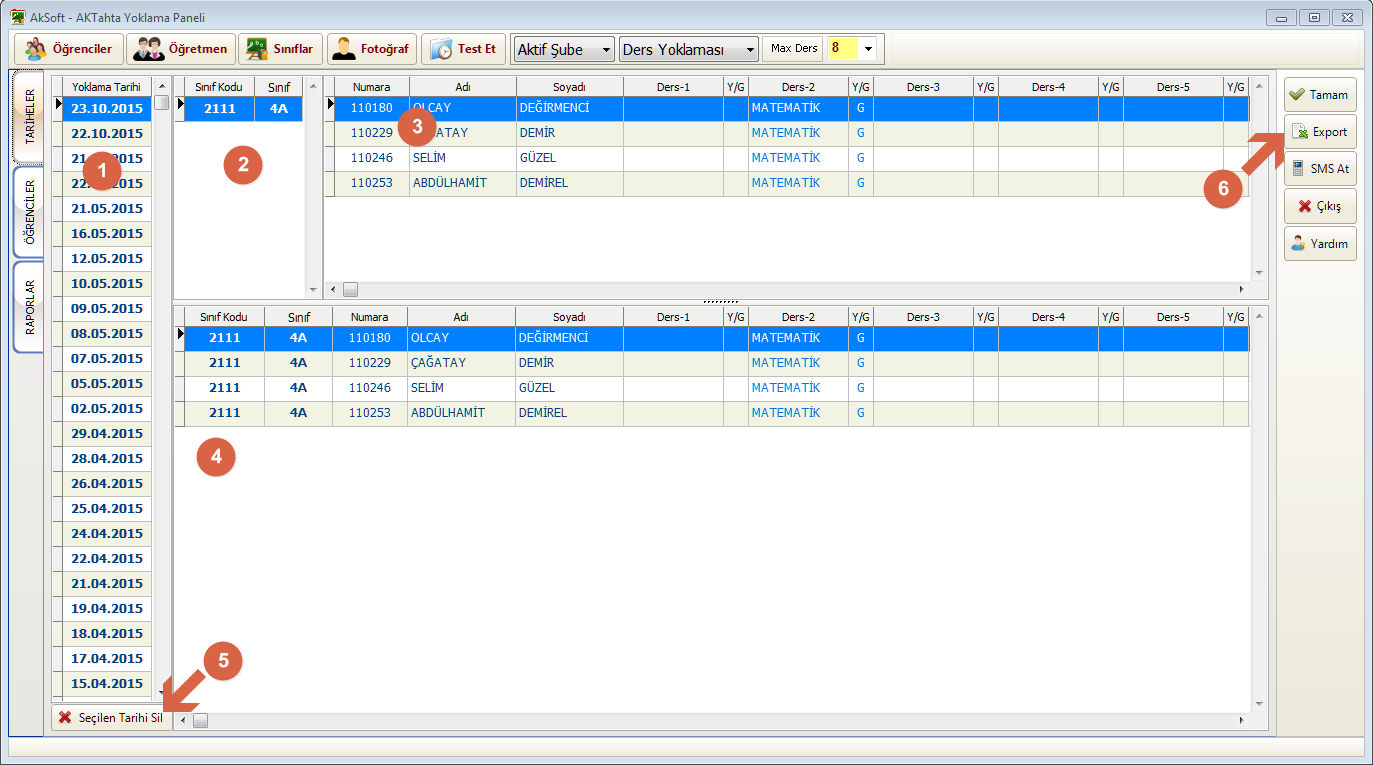This screenshot has width=1373, height=765.
Task: Click the Seçilen Tarihi Sil button
Action: click(x=112, y=717)
